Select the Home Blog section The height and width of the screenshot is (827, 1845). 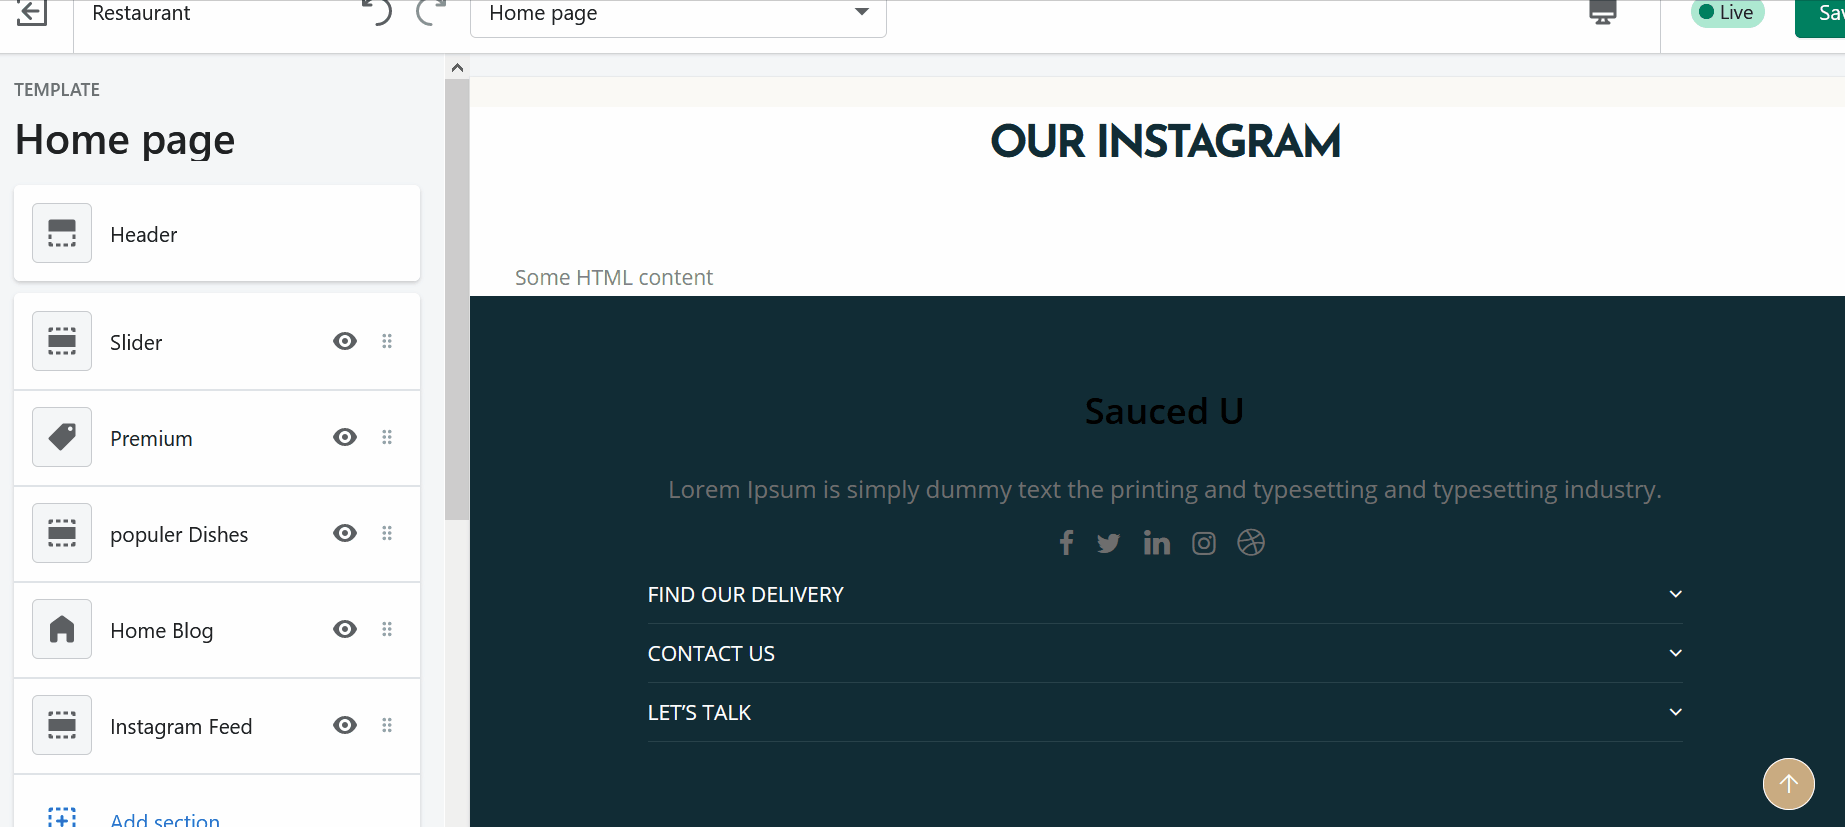162,631
